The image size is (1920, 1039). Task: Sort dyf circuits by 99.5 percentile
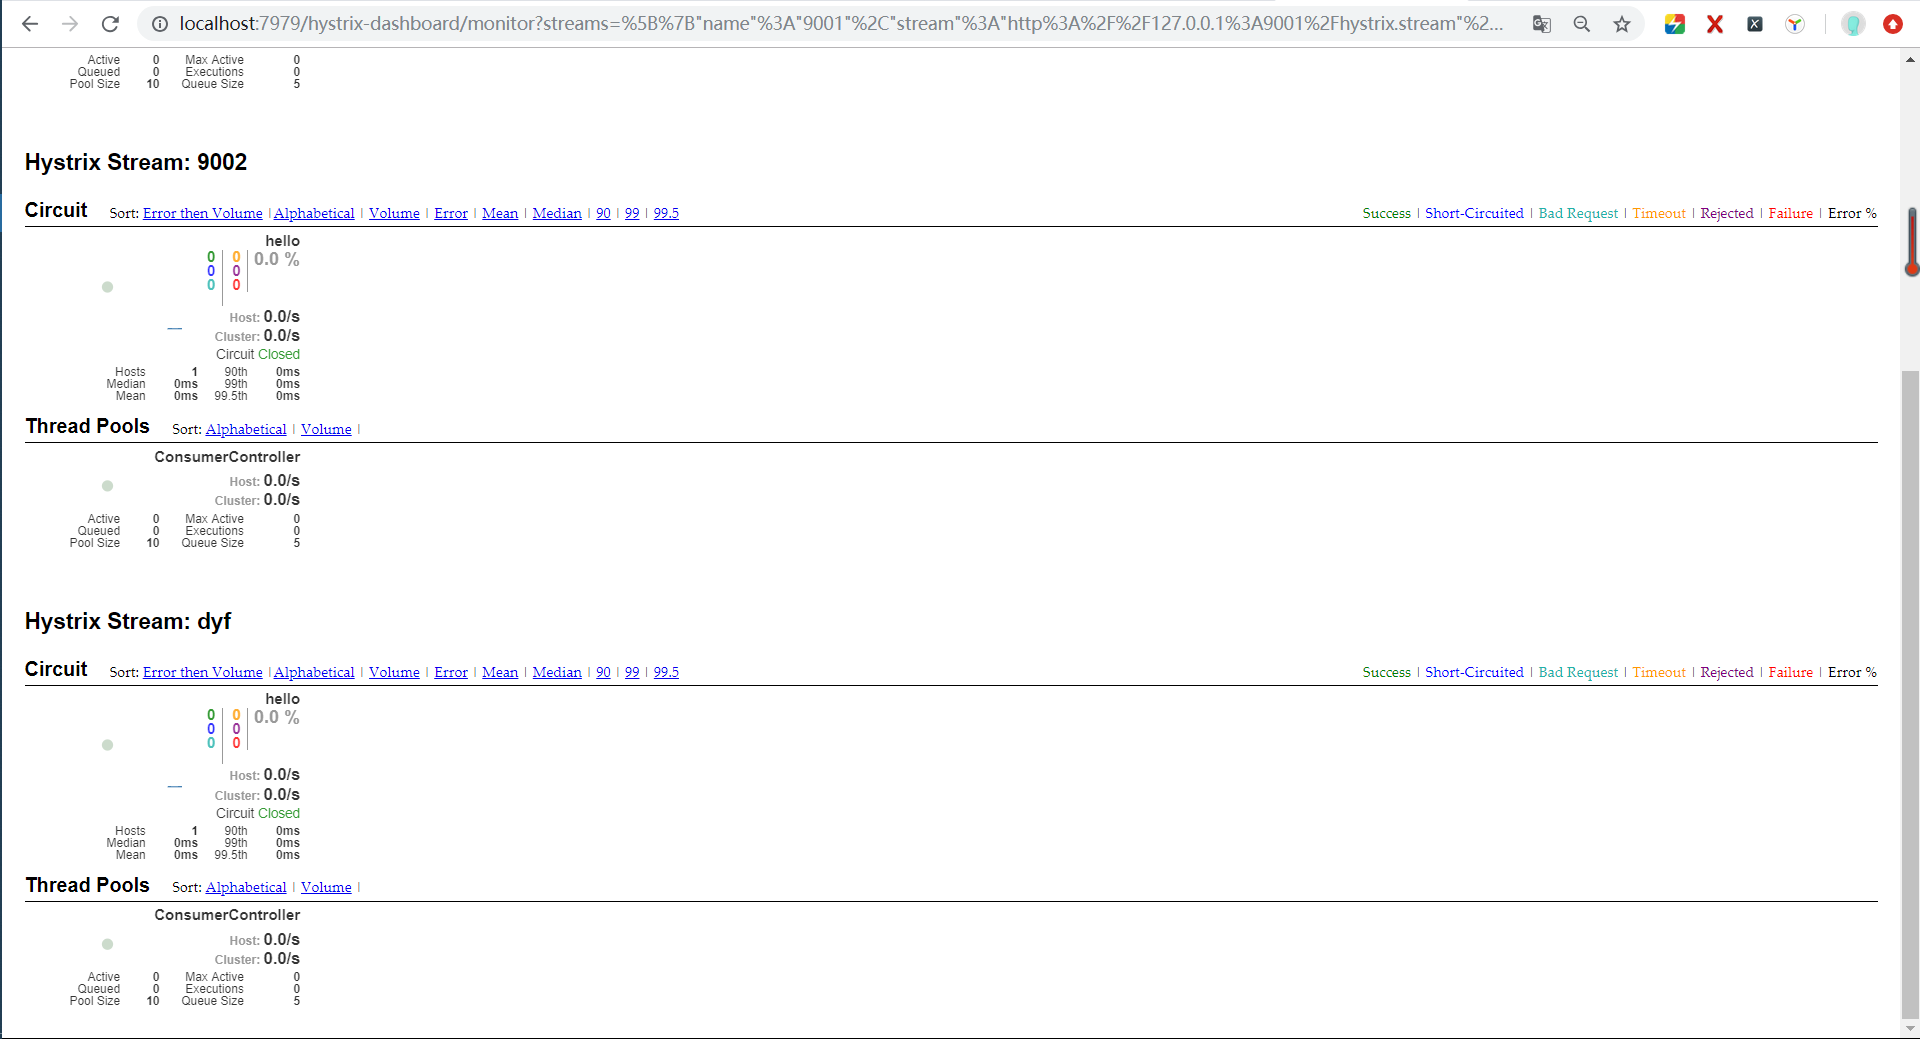tap(666, 672)
